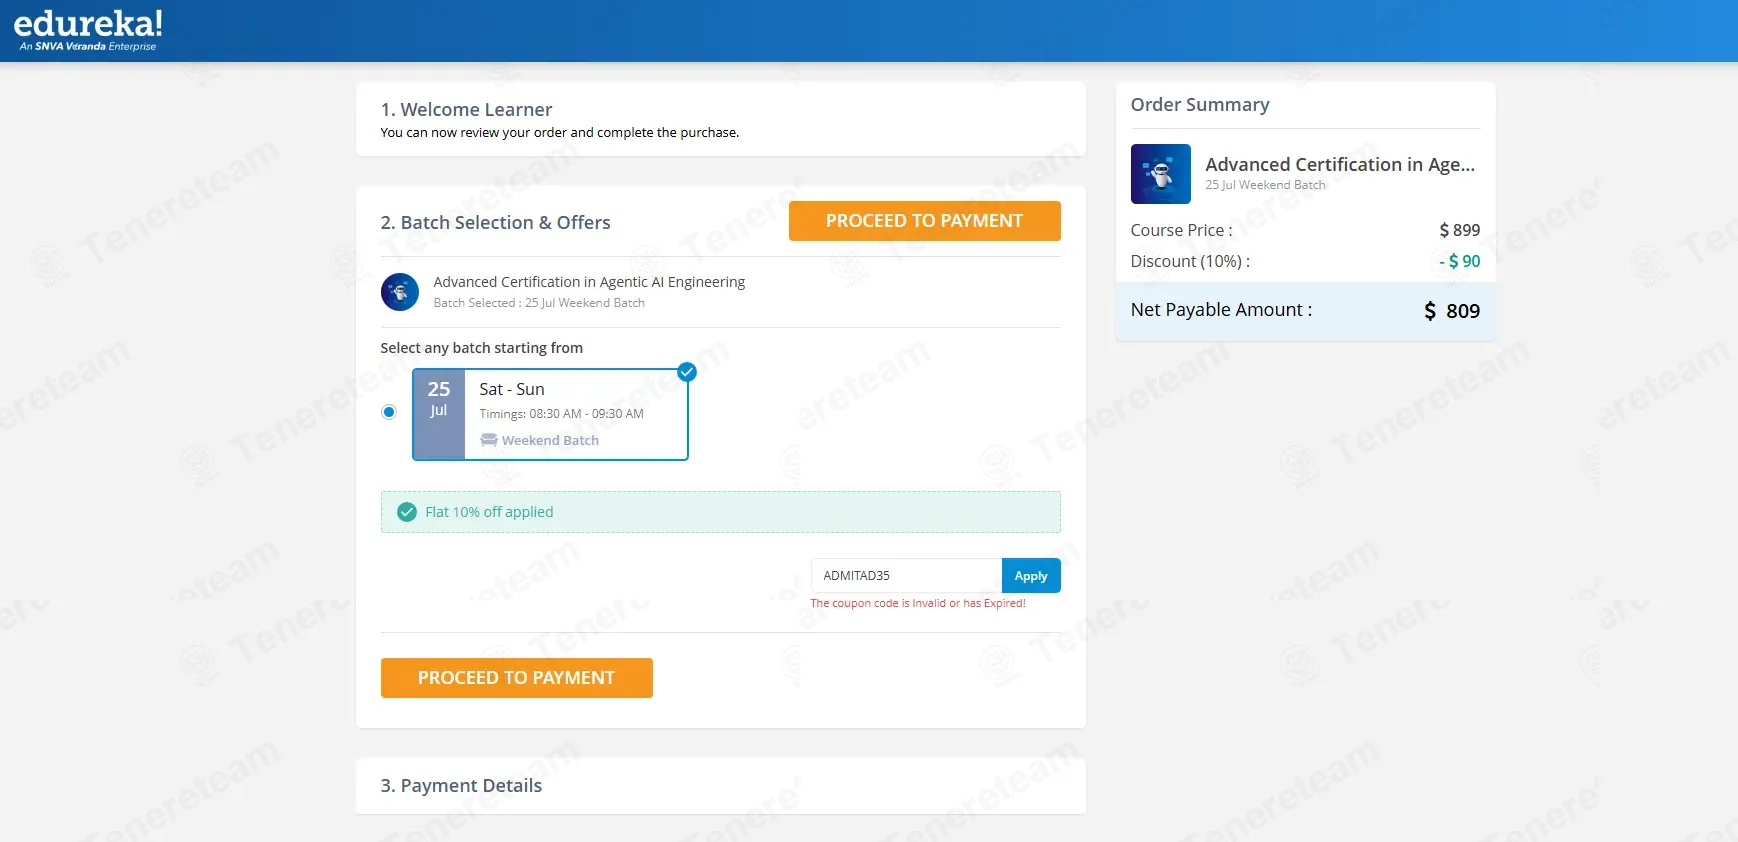Click the edureka! logo in header
The height and width of the screenshot is (842, 1738).
[x=88, y=30]
